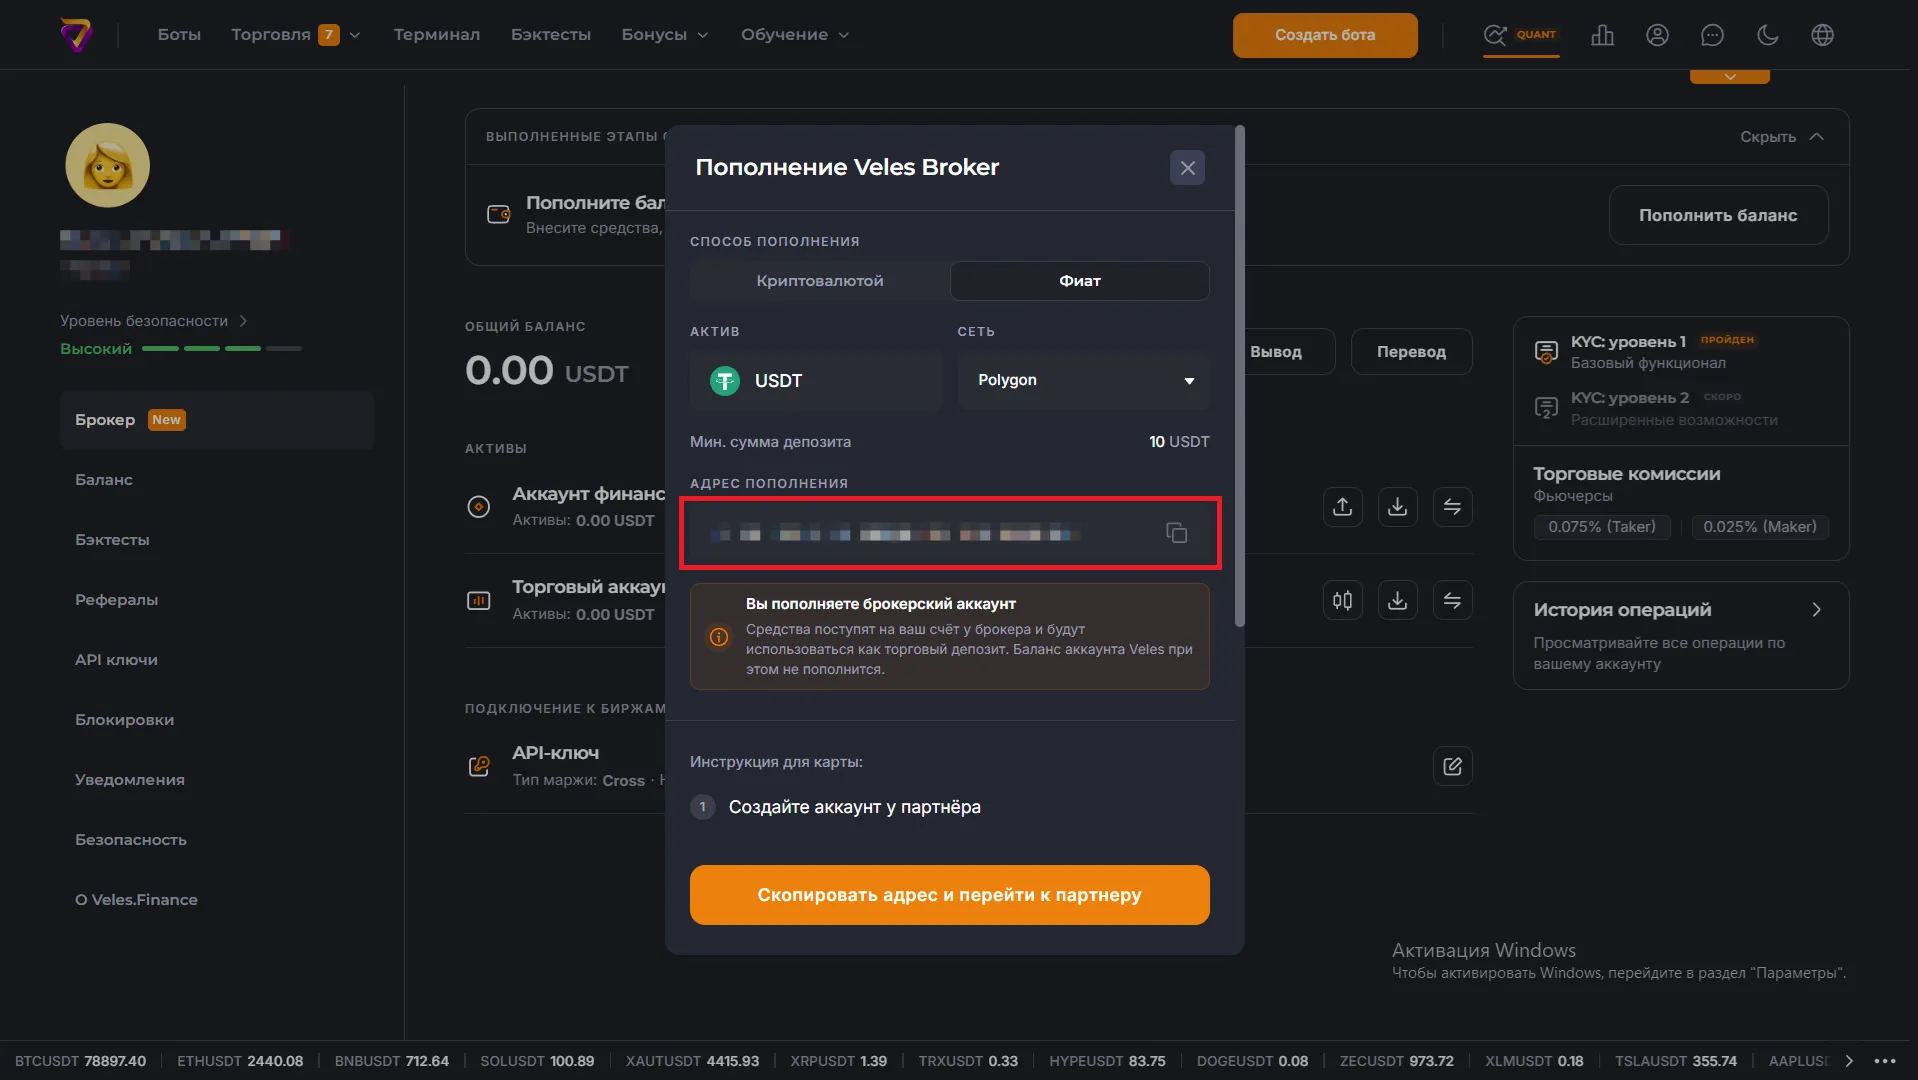Open the Polygon network dropdown
Viewport: 1918px width, 1080px height.
point(1084,380)
